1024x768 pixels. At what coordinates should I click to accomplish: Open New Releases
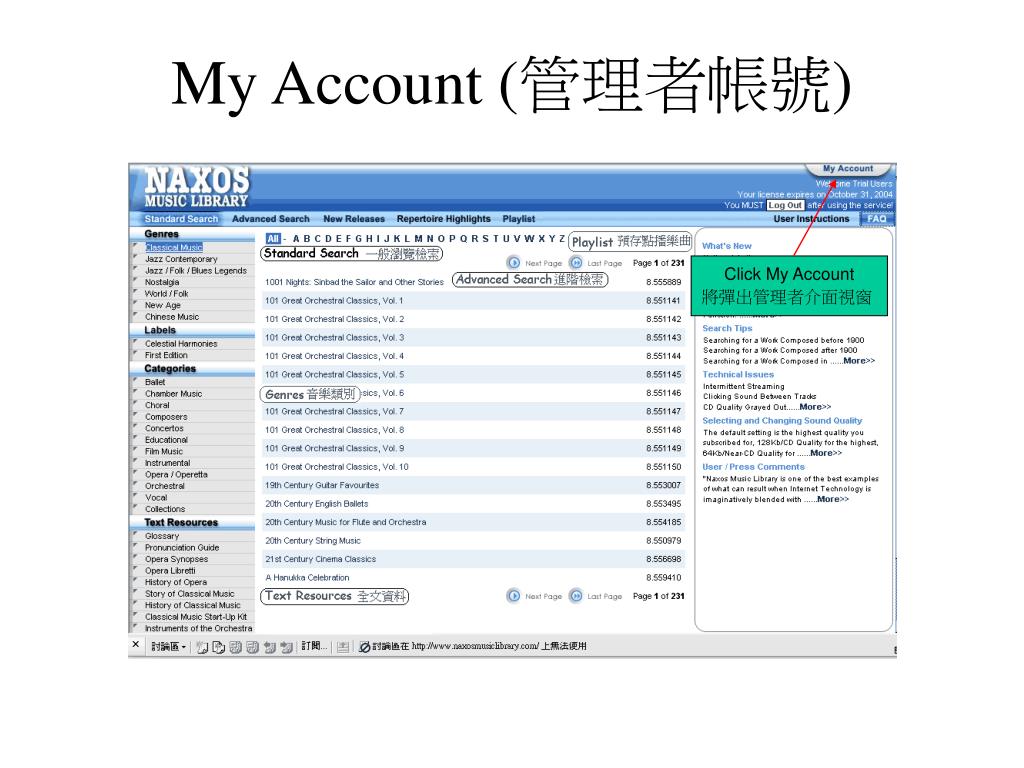pyautogui.click(x=353, y=219)
